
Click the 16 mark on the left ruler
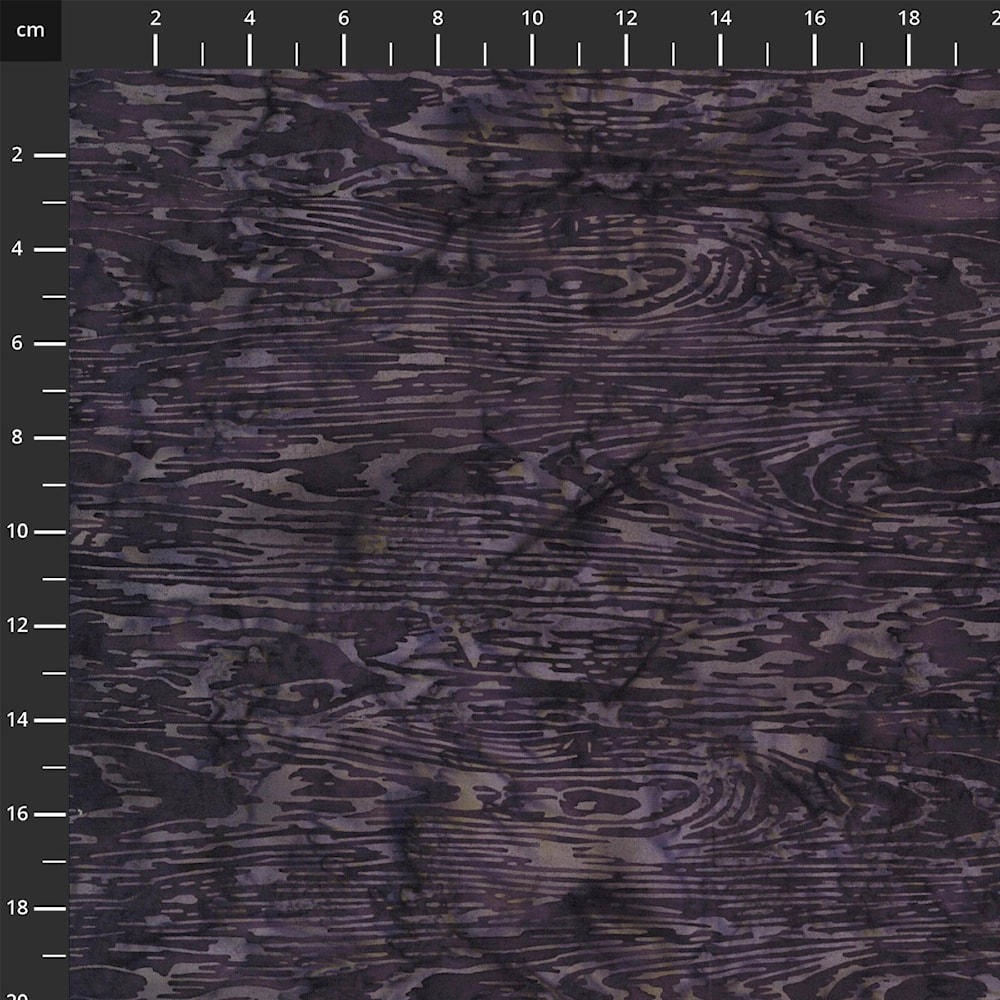(x=17, y=813)
